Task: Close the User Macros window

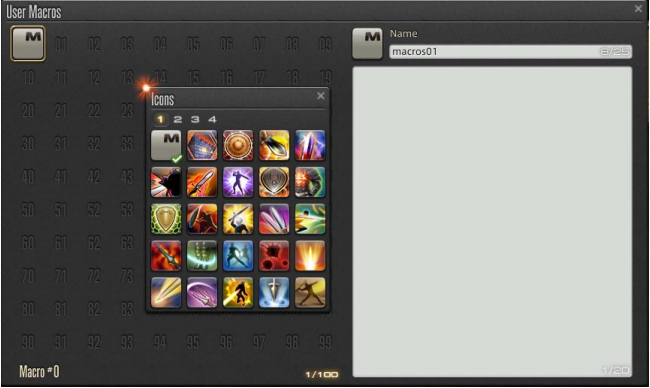Action: (x=638, y=8)
